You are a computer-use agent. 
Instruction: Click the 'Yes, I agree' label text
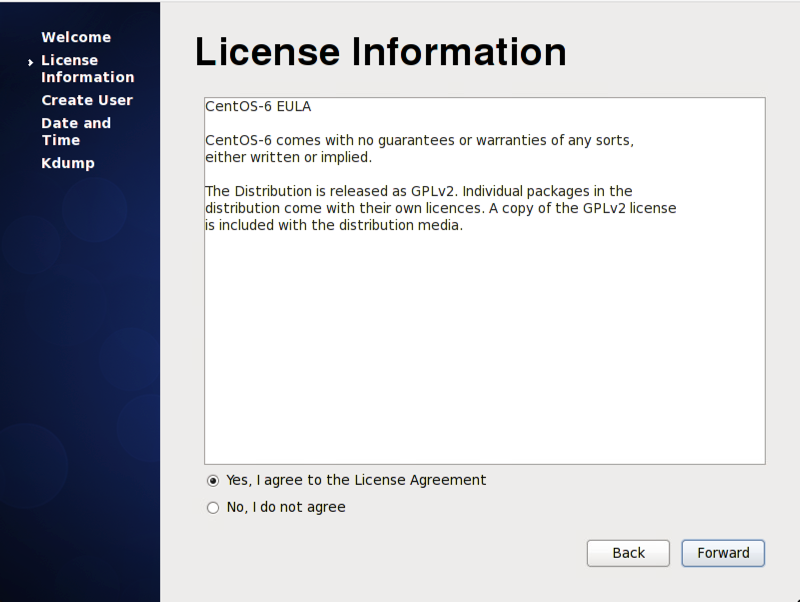[355, 480]
